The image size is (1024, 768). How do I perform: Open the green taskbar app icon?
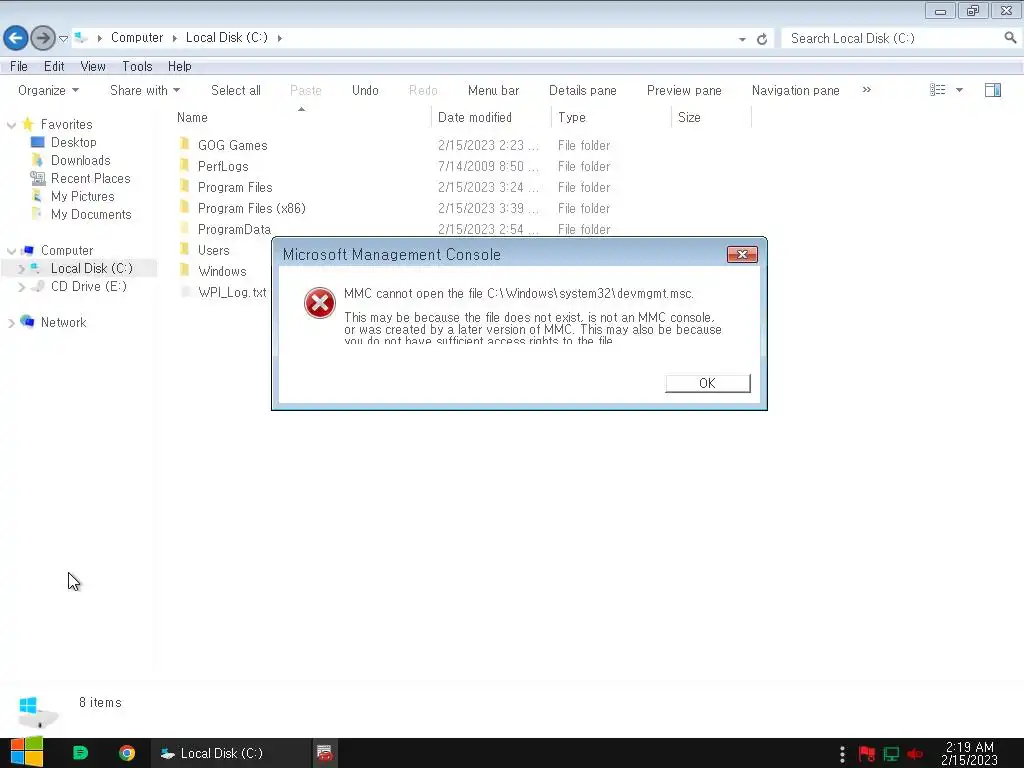80,753
